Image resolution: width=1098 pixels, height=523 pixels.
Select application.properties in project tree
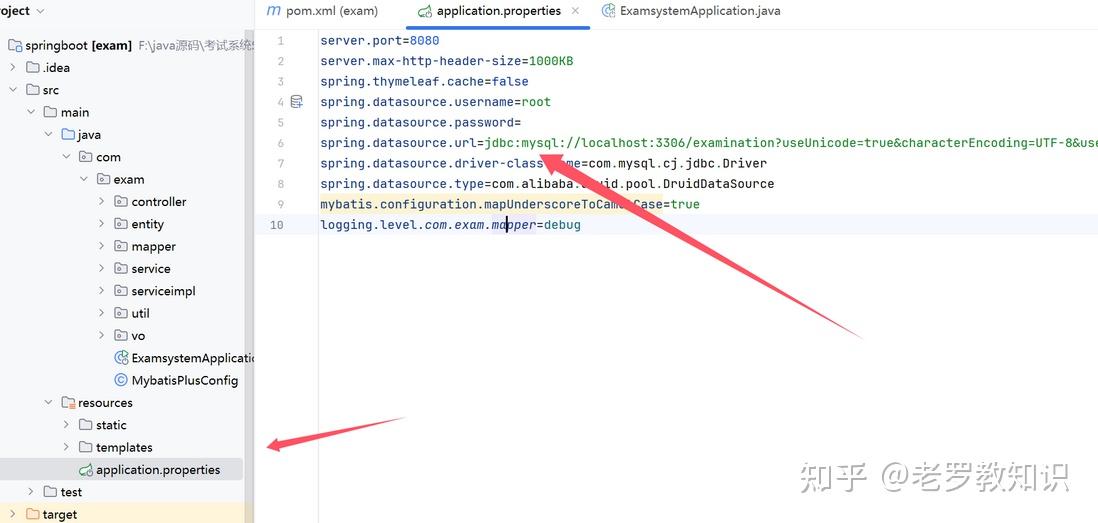(158, 470)
